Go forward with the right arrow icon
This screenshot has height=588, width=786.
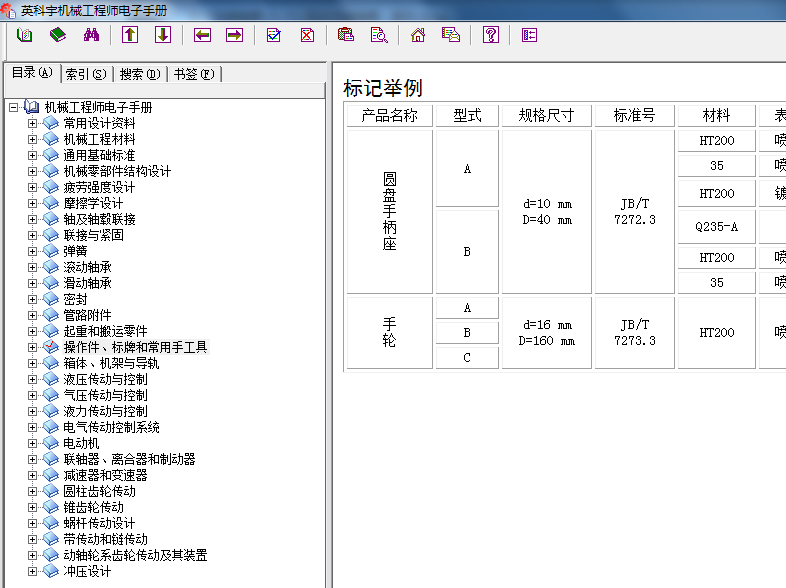(235, 35)
